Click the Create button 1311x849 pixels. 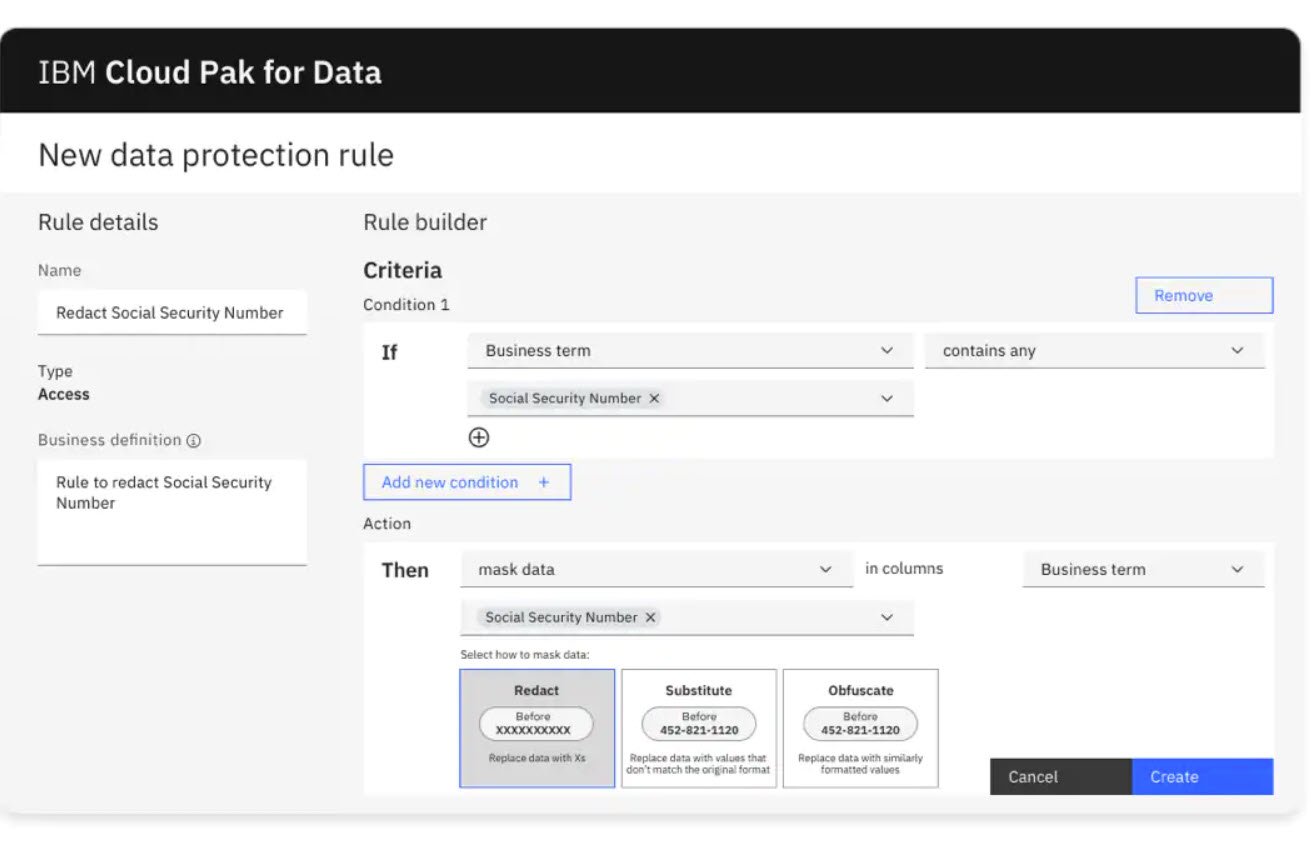1203,777
